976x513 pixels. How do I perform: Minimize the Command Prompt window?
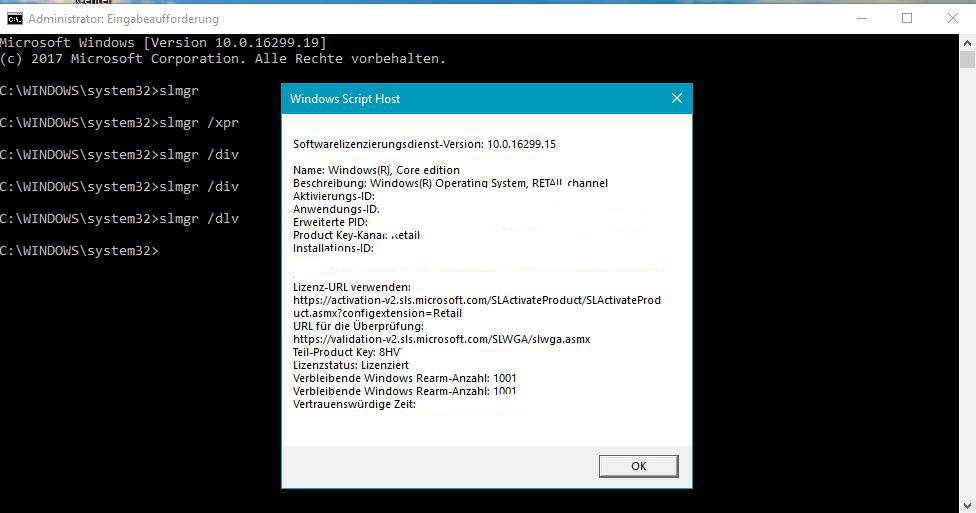861,19
